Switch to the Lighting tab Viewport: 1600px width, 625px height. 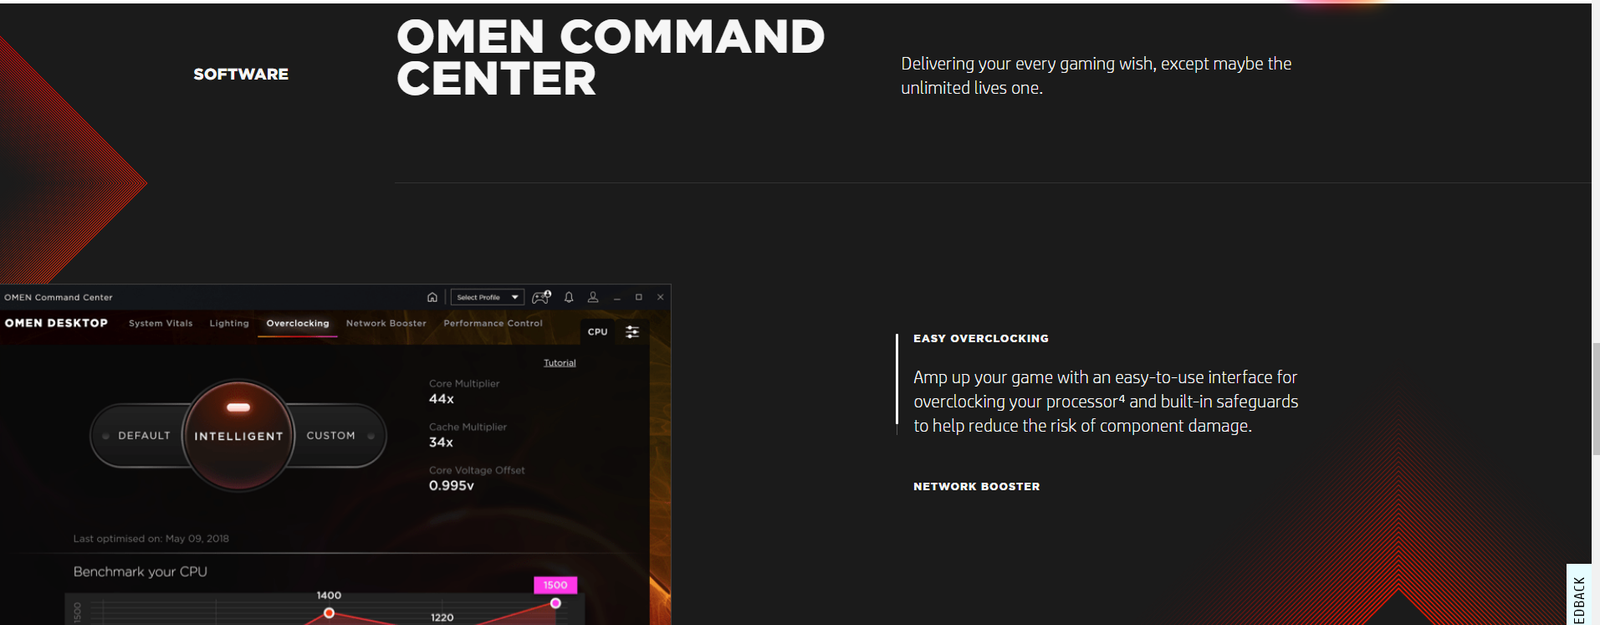[229, 323]
